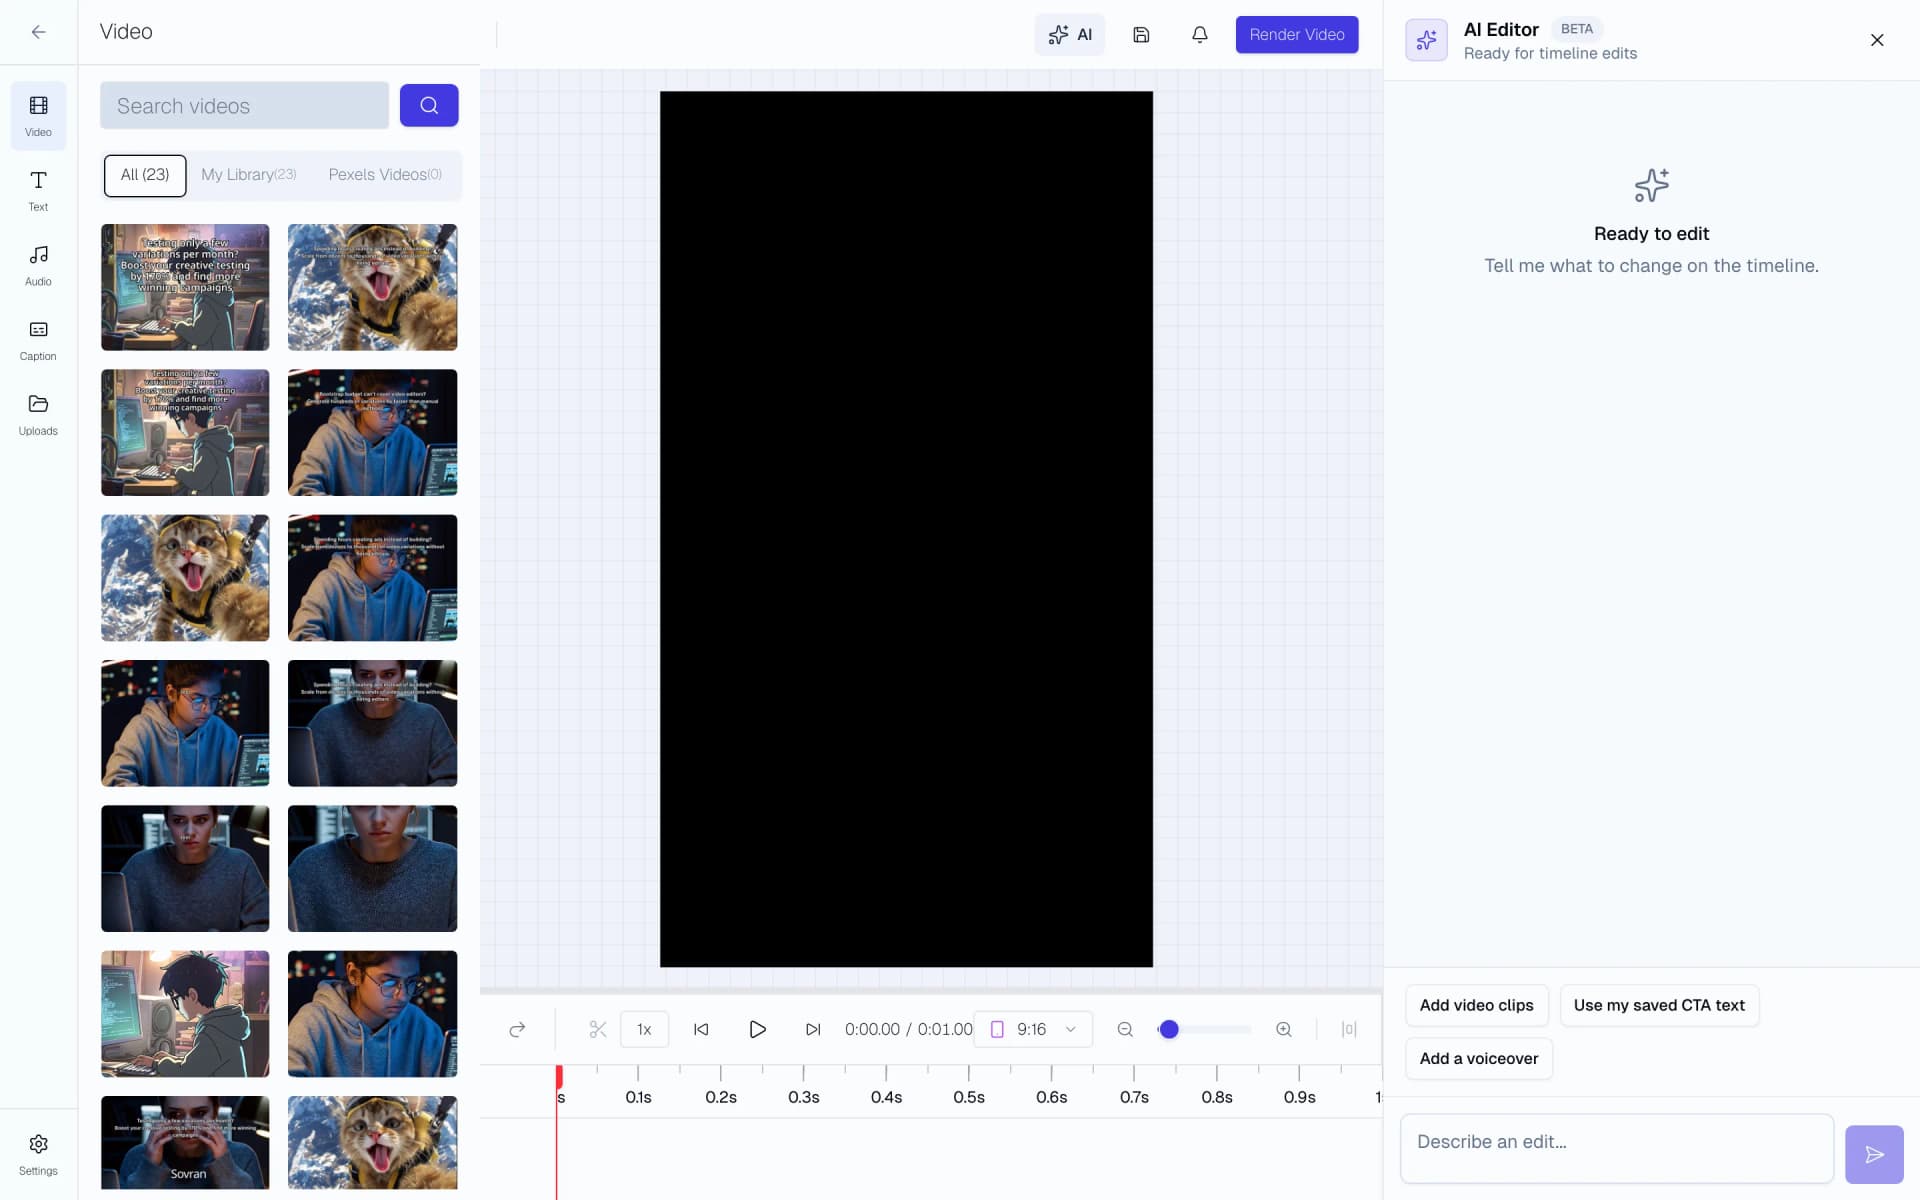This screenshot has width=1920, height=1200.
Task: Switch to the Pexels Videos tab
Action: pos(385,175)
